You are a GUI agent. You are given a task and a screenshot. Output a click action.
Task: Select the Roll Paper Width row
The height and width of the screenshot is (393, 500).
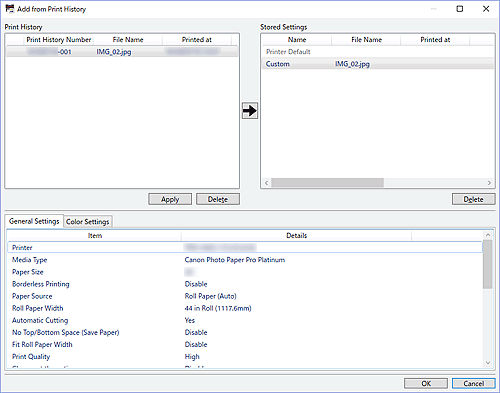coord(245,308)
